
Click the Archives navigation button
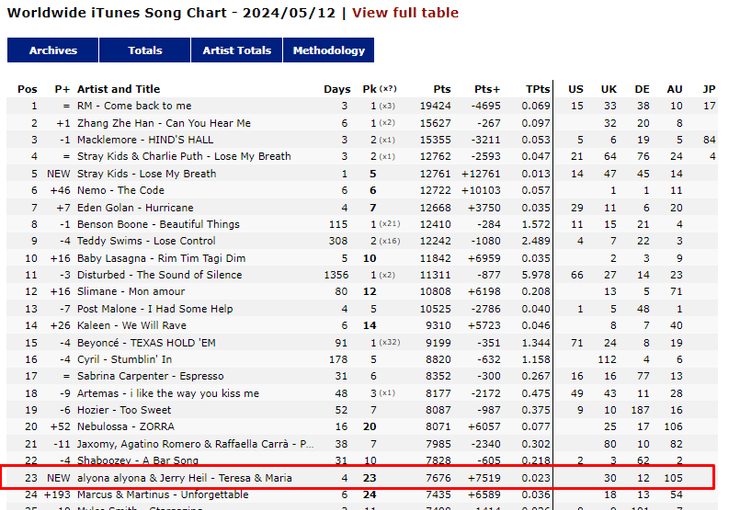[53, 51]
